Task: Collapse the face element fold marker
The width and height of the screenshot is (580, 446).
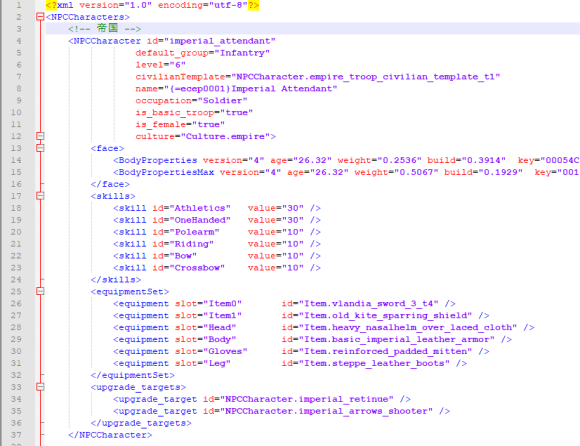Action: point(40,148)
